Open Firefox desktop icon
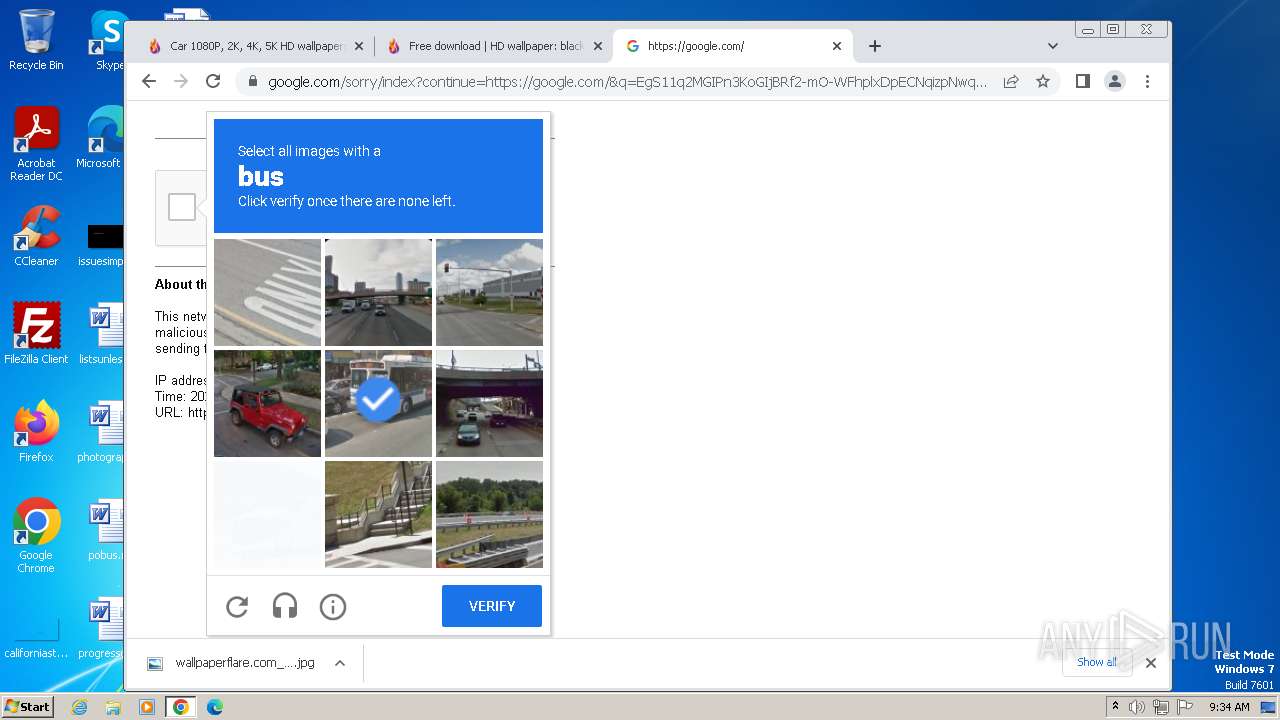Image resolution: width=1280 pixels, height=720 pixels. click(x=36, y=431)
